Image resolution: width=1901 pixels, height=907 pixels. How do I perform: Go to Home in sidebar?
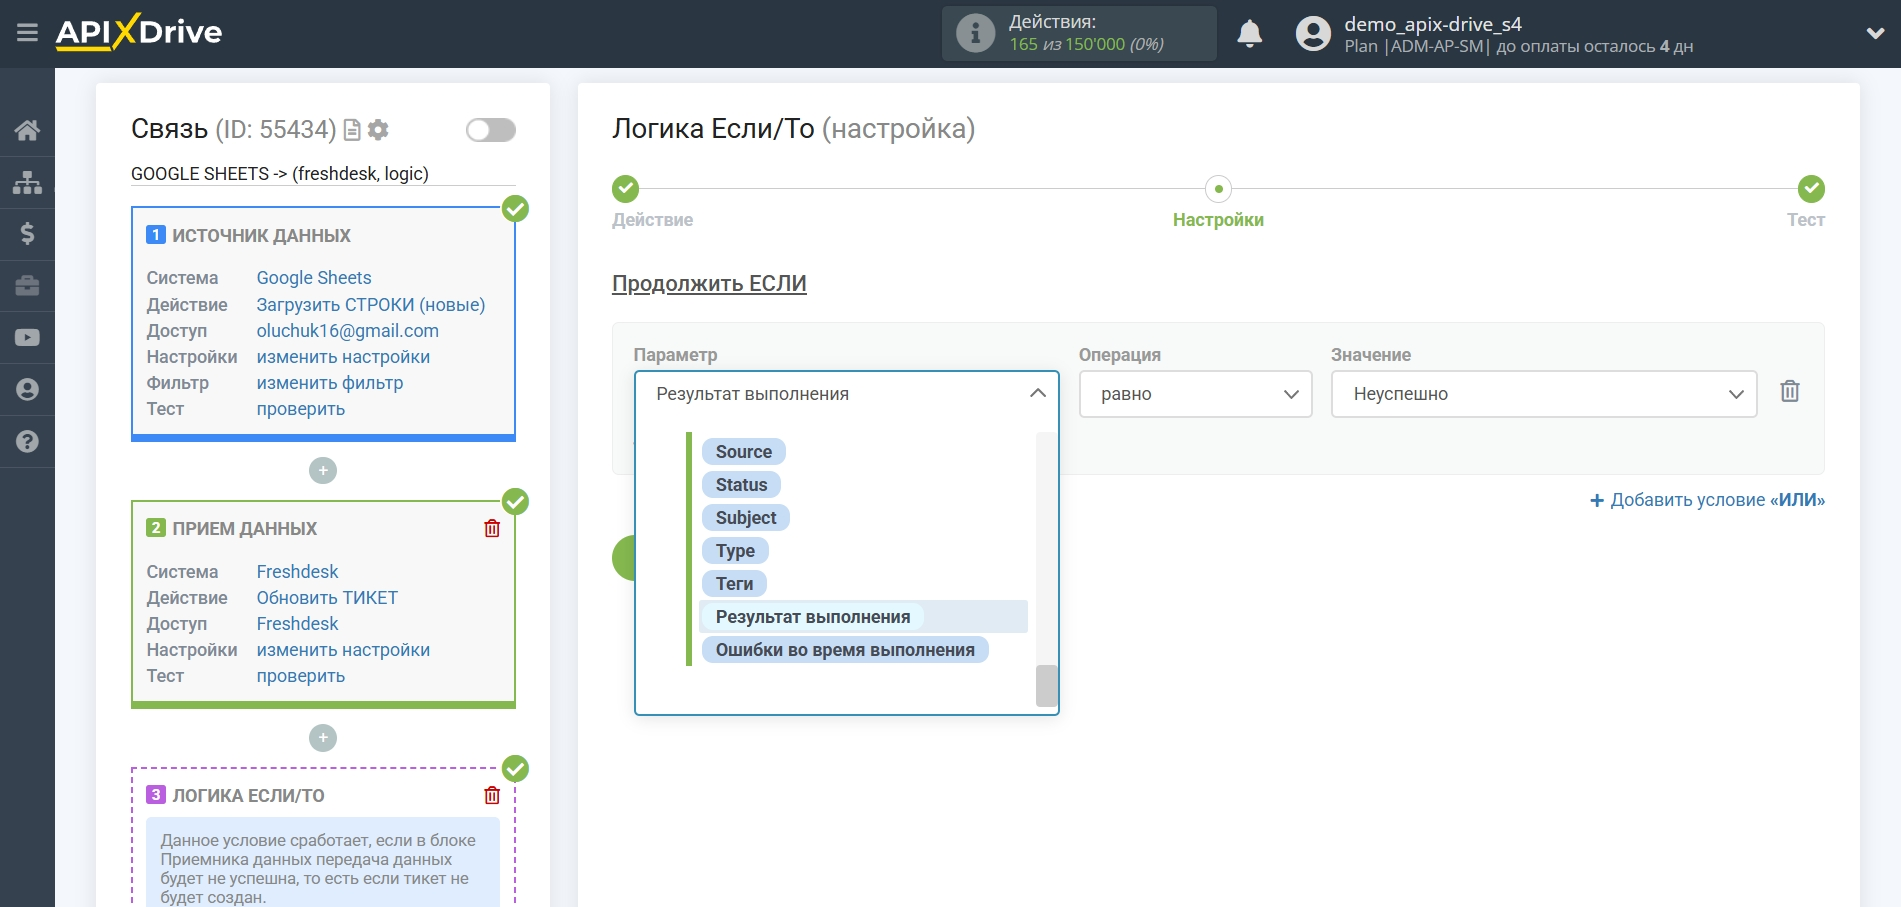27,130
